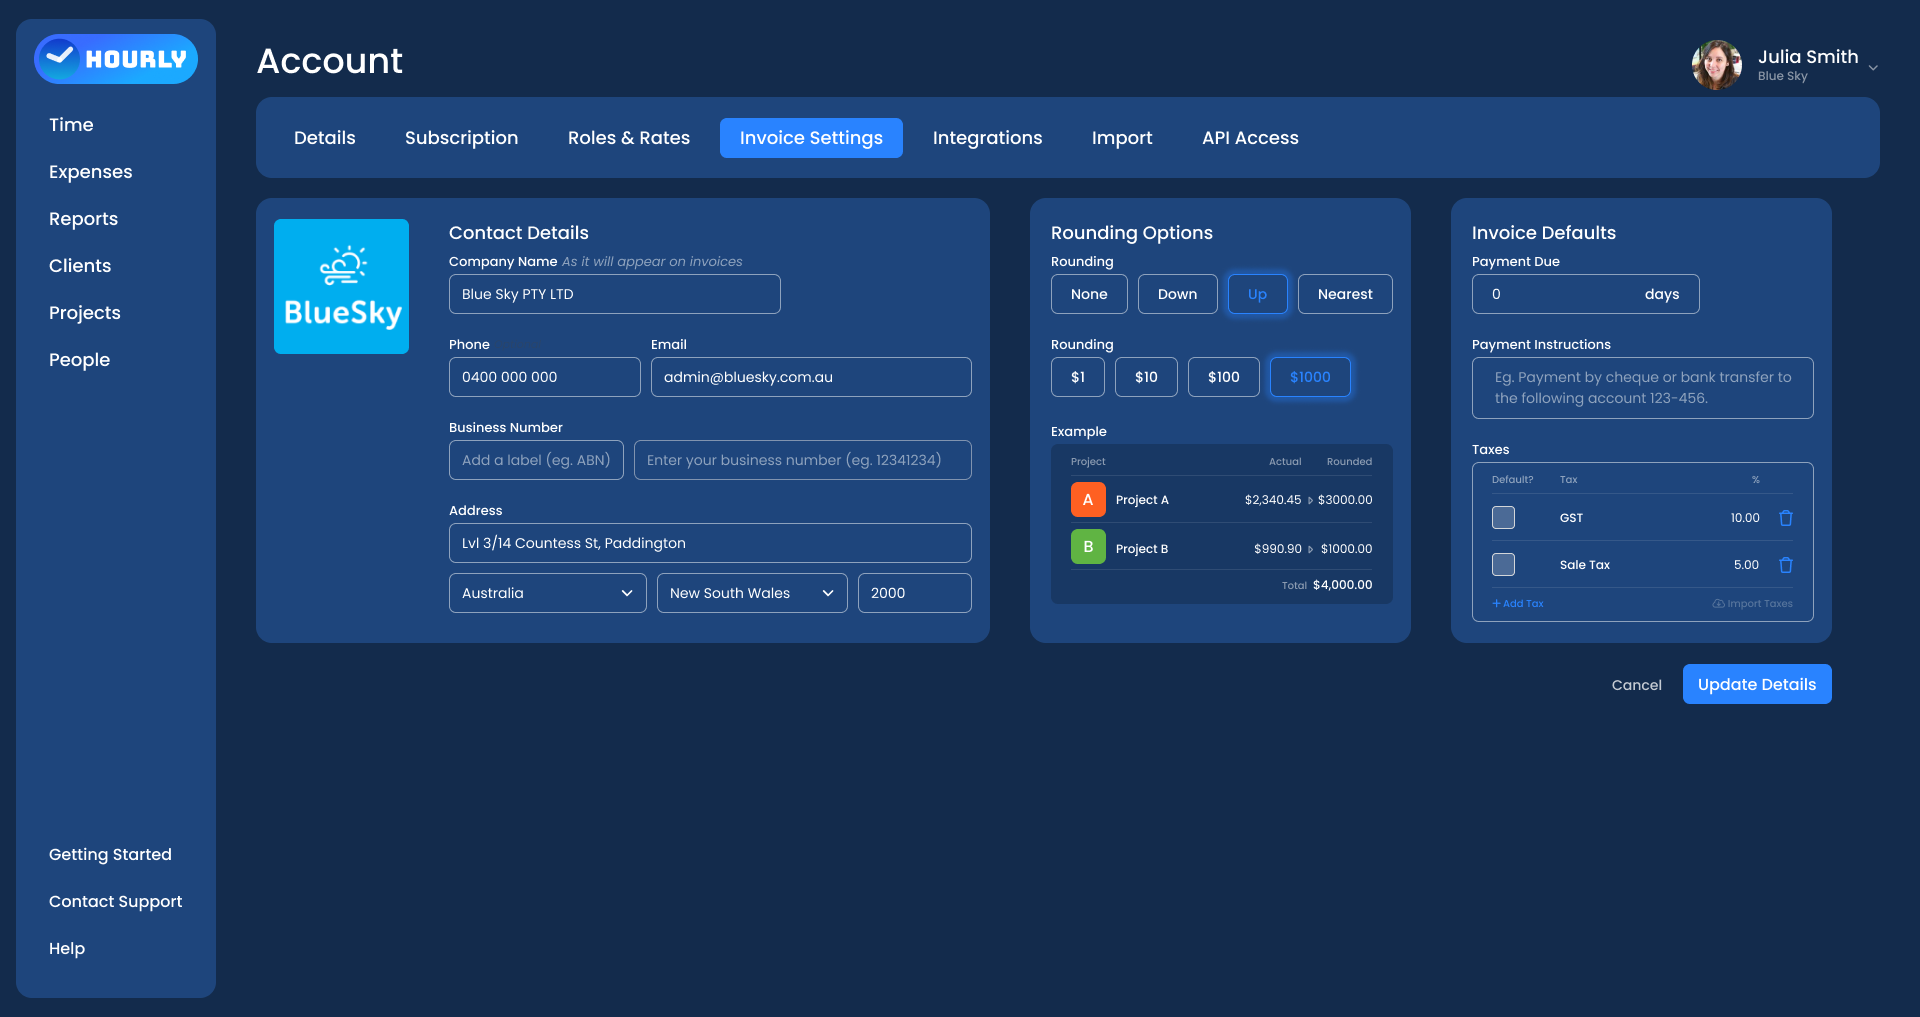
Task: Open the Australia country dropdown
Action: click(547, 593)
